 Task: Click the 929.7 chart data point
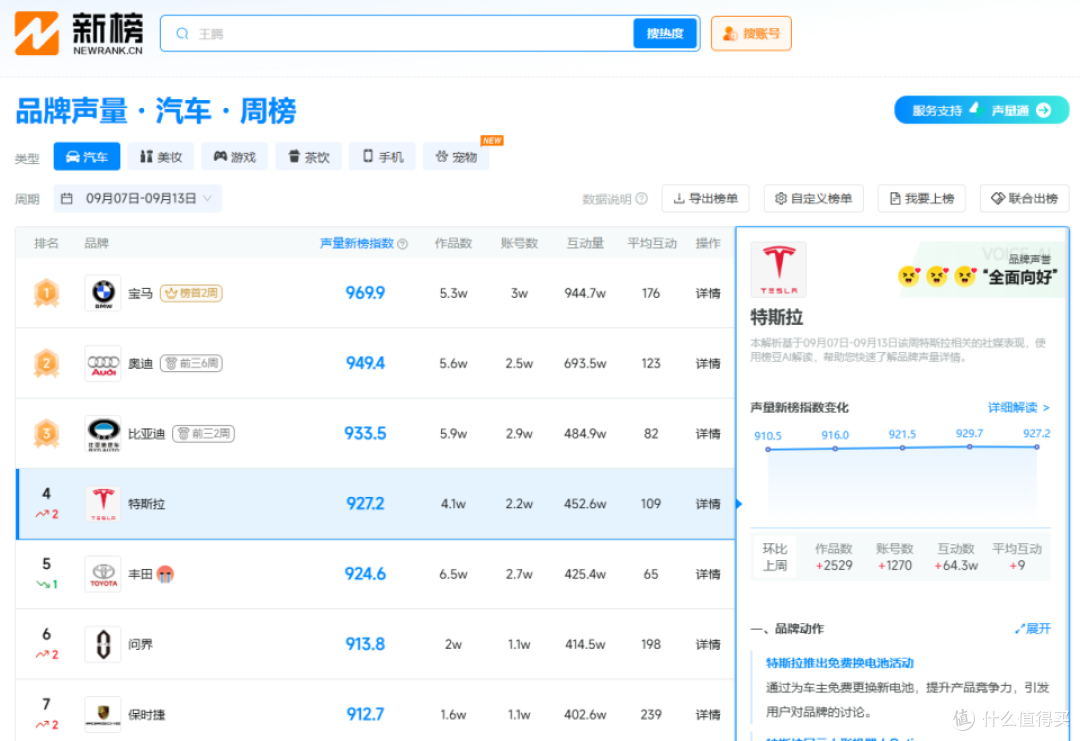969,447
